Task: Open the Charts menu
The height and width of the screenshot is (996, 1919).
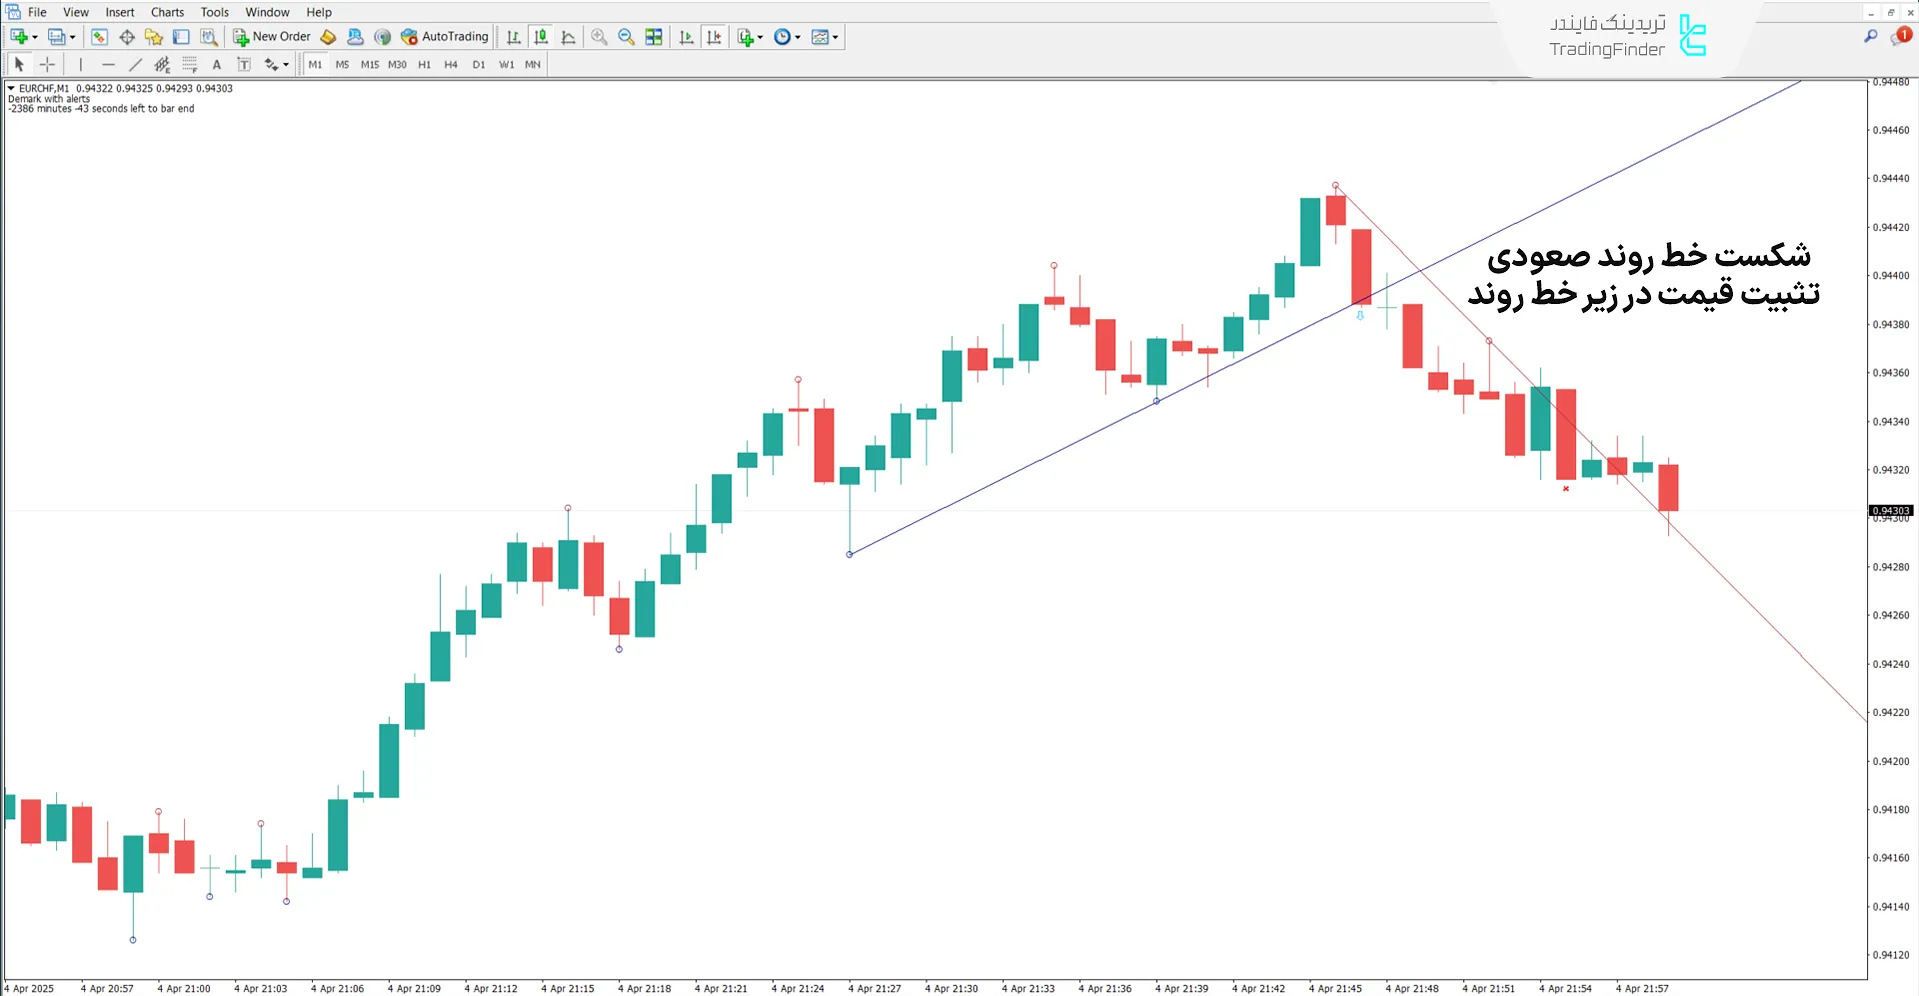Action: coord(166,12)
